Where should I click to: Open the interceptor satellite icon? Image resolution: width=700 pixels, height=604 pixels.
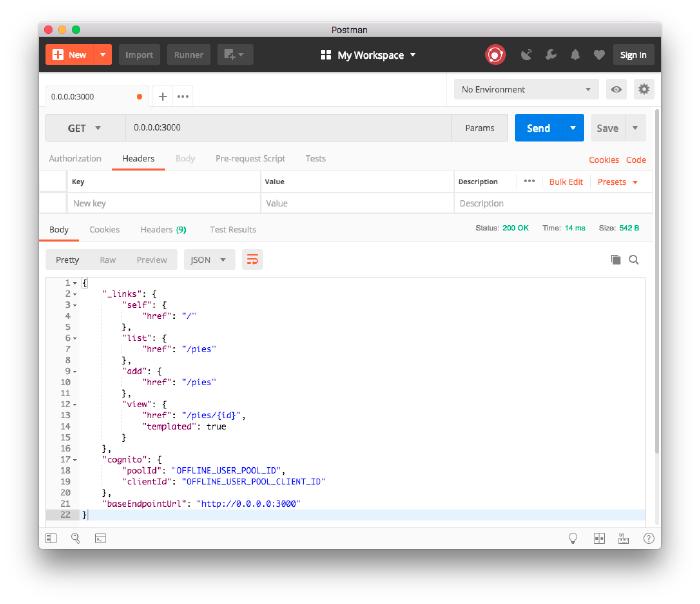[527, 55]
